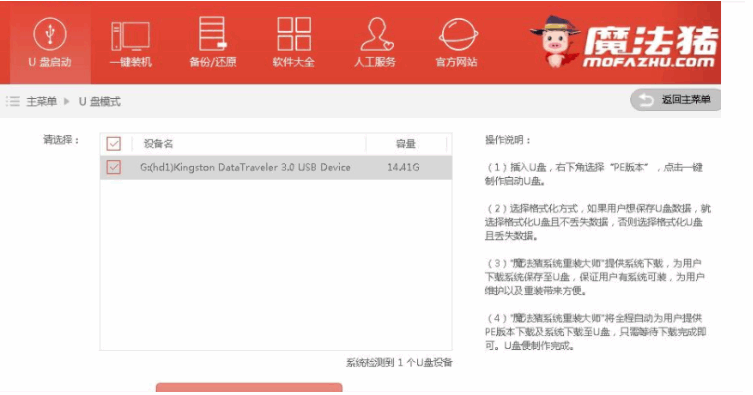The height and width of the screenshot is (395, 753).
Task: Open the 软件大全 software library tab
Action: (293, 43)
